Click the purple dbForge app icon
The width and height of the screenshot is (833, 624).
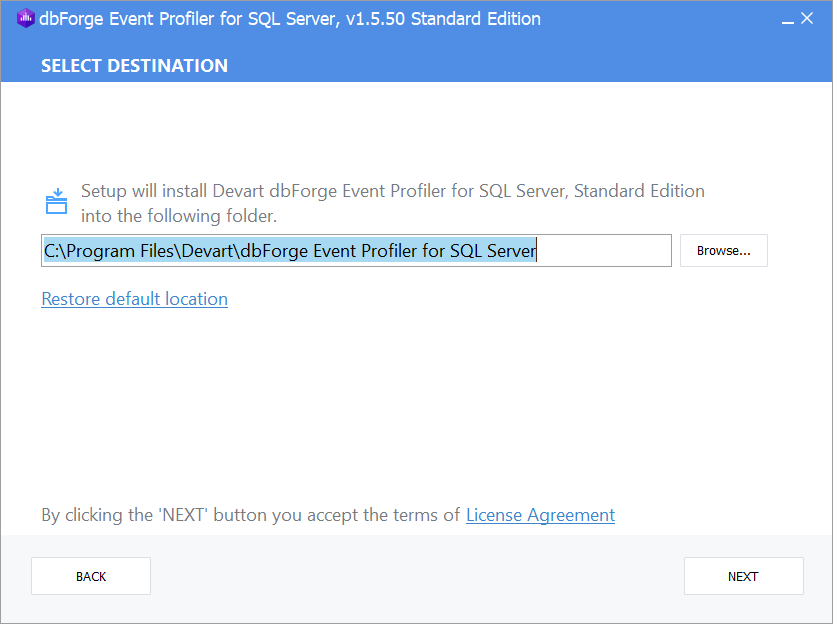(26, 19)
